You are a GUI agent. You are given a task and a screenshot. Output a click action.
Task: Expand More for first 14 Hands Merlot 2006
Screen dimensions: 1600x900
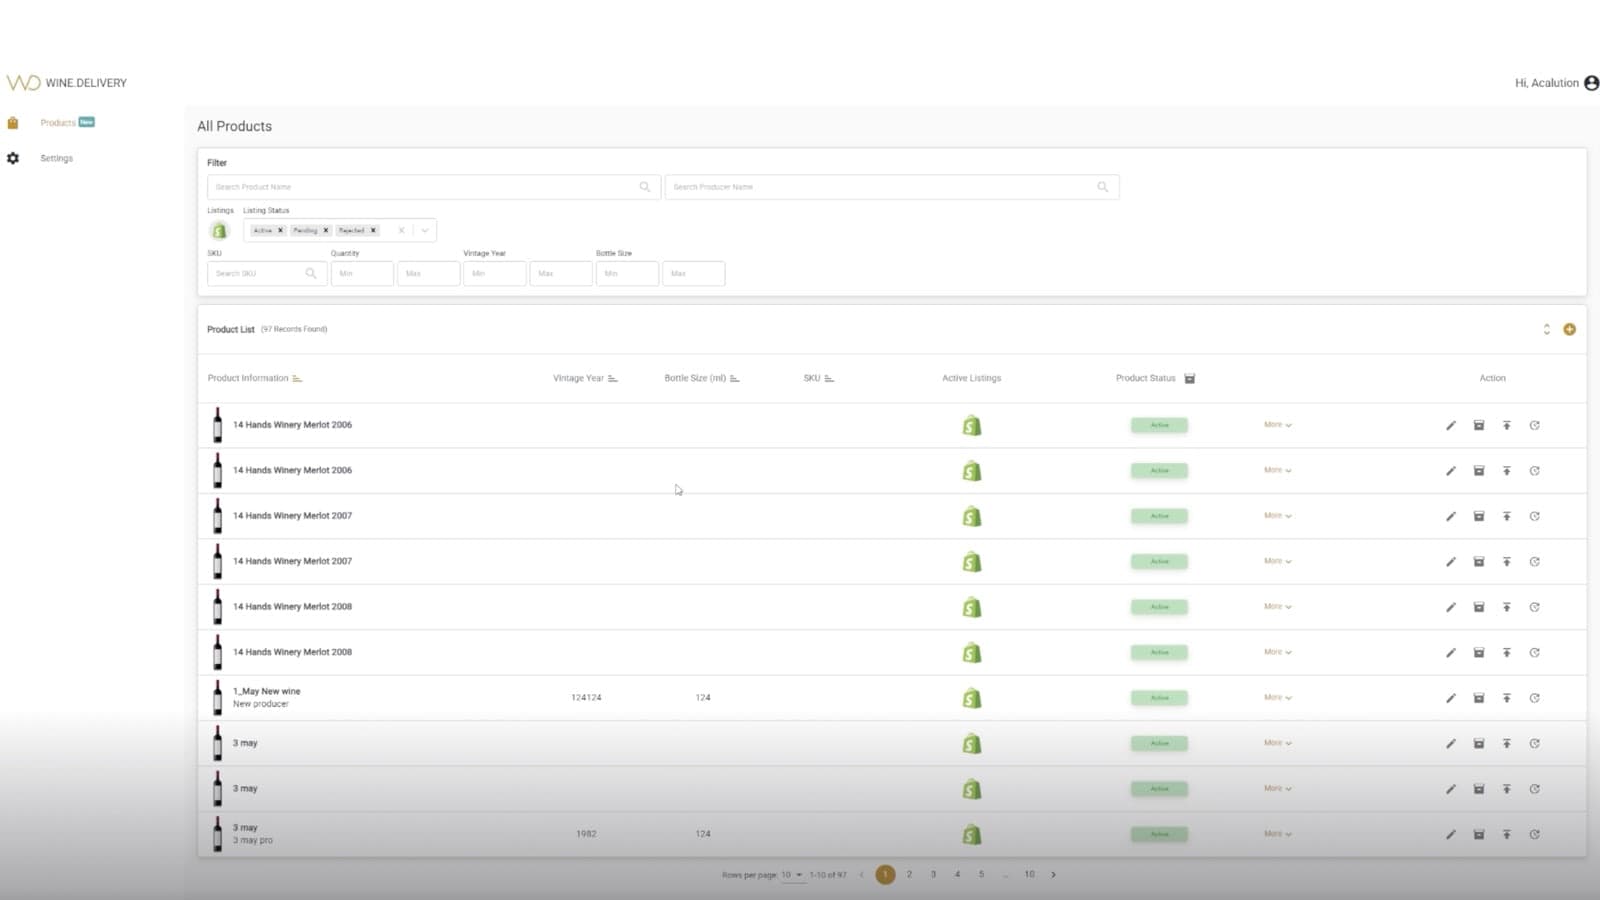point(1278,425)
